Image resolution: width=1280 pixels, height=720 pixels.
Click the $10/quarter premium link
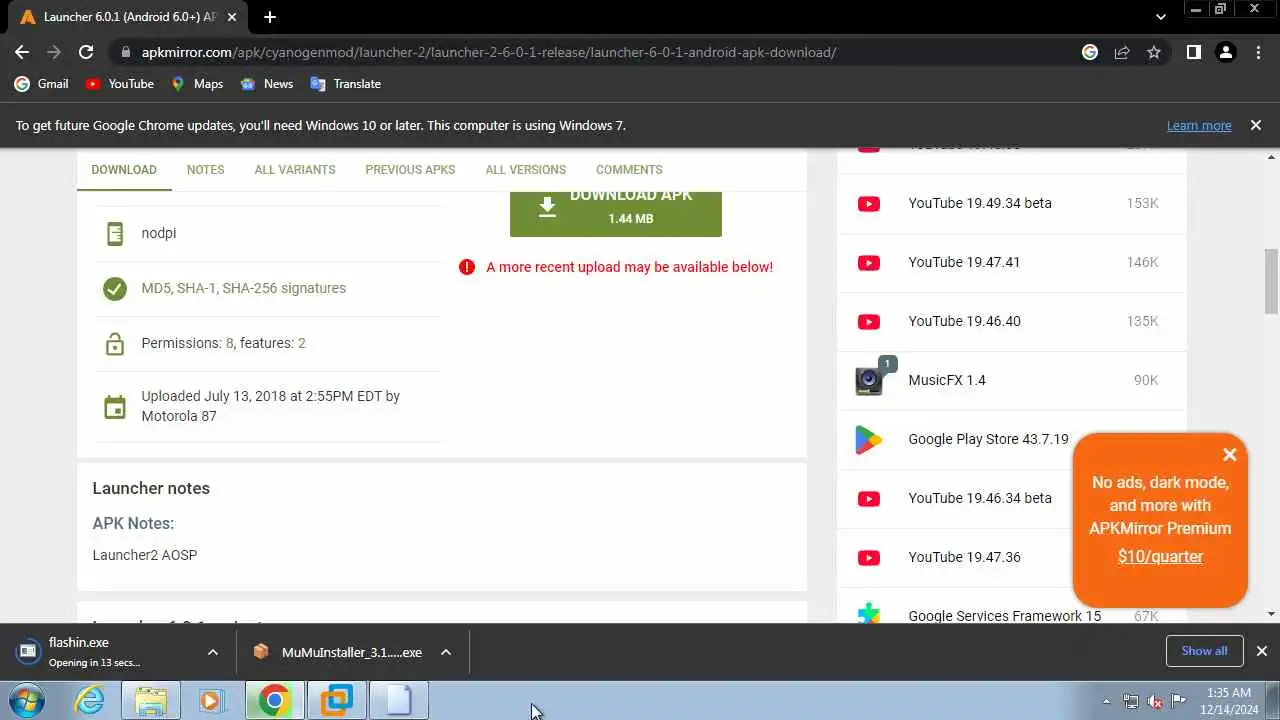1160,557
